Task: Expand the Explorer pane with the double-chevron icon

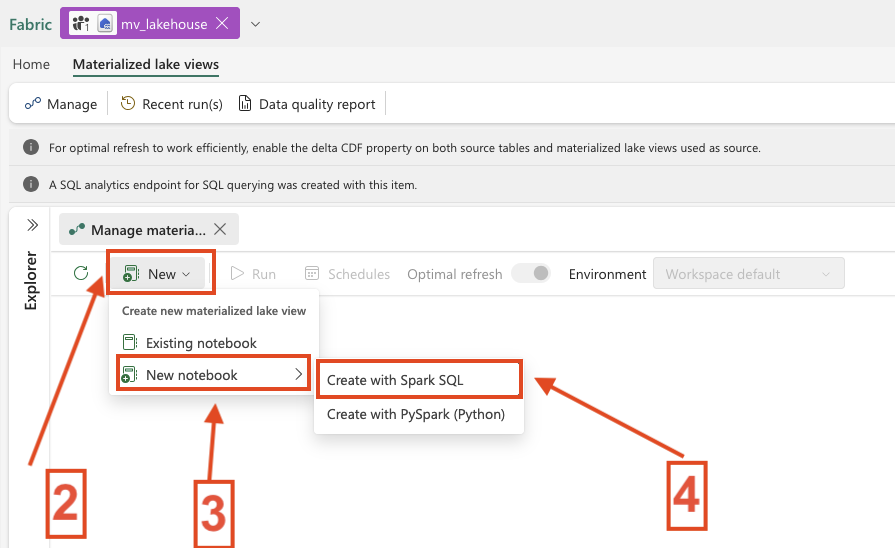Action: 32,226
